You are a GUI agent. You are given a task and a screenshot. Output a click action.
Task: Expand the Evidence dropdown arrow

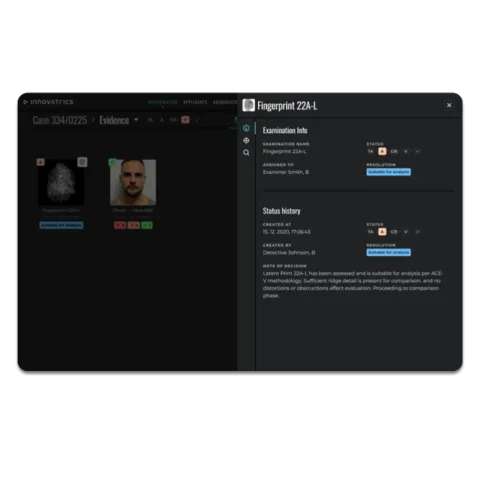pos(136,119)
